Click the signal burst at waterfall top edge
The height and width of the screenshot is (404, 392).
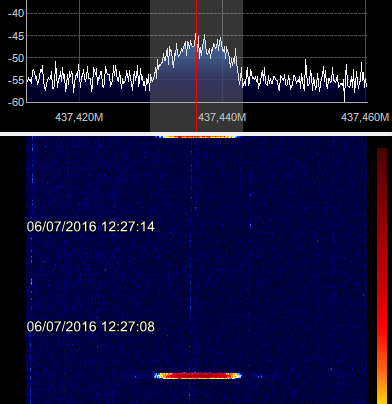click(197, 136)
